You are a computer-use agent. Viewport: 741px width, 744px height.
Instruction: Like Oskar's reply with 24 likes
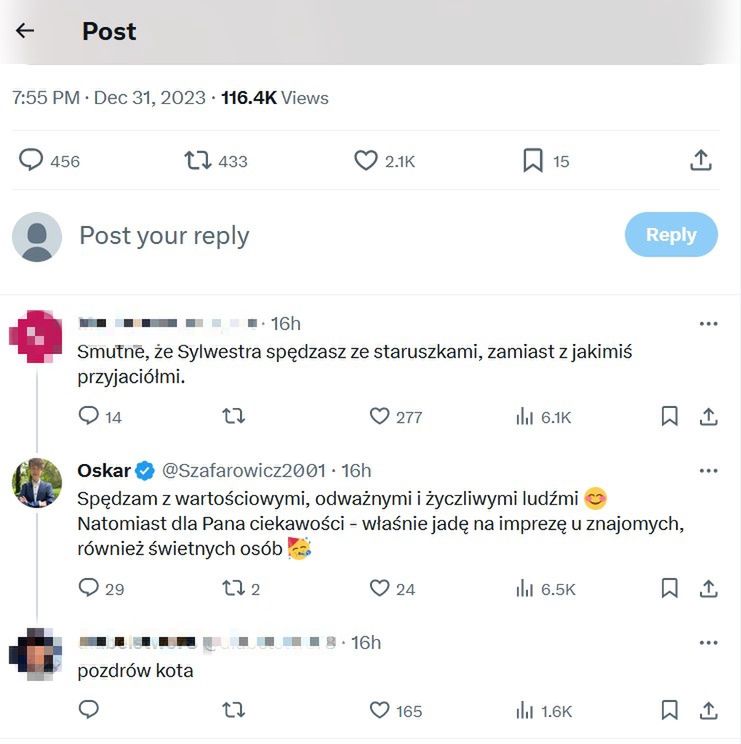coord(379,588)
